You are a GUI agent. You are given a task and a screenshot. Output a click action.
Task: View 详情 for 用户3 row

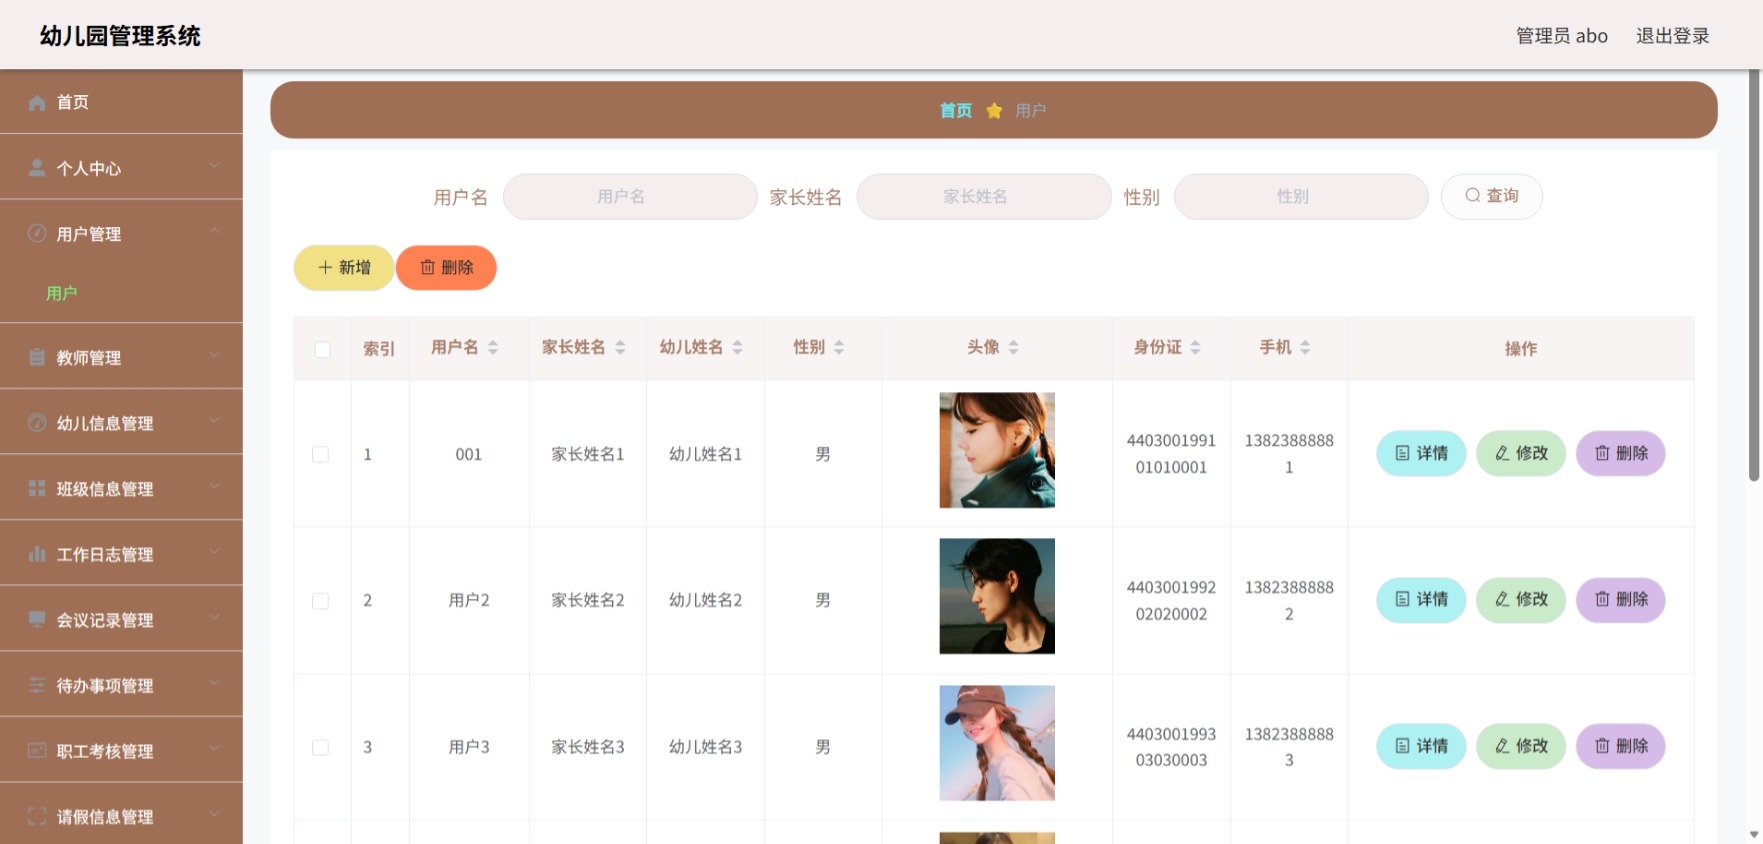pos(1421,746)
